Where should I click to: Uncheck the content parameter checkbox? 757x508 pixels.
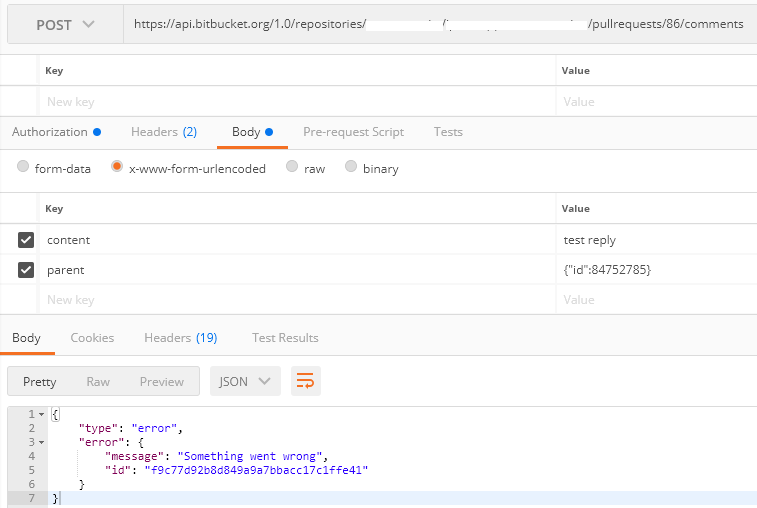(x=26, y=240)
